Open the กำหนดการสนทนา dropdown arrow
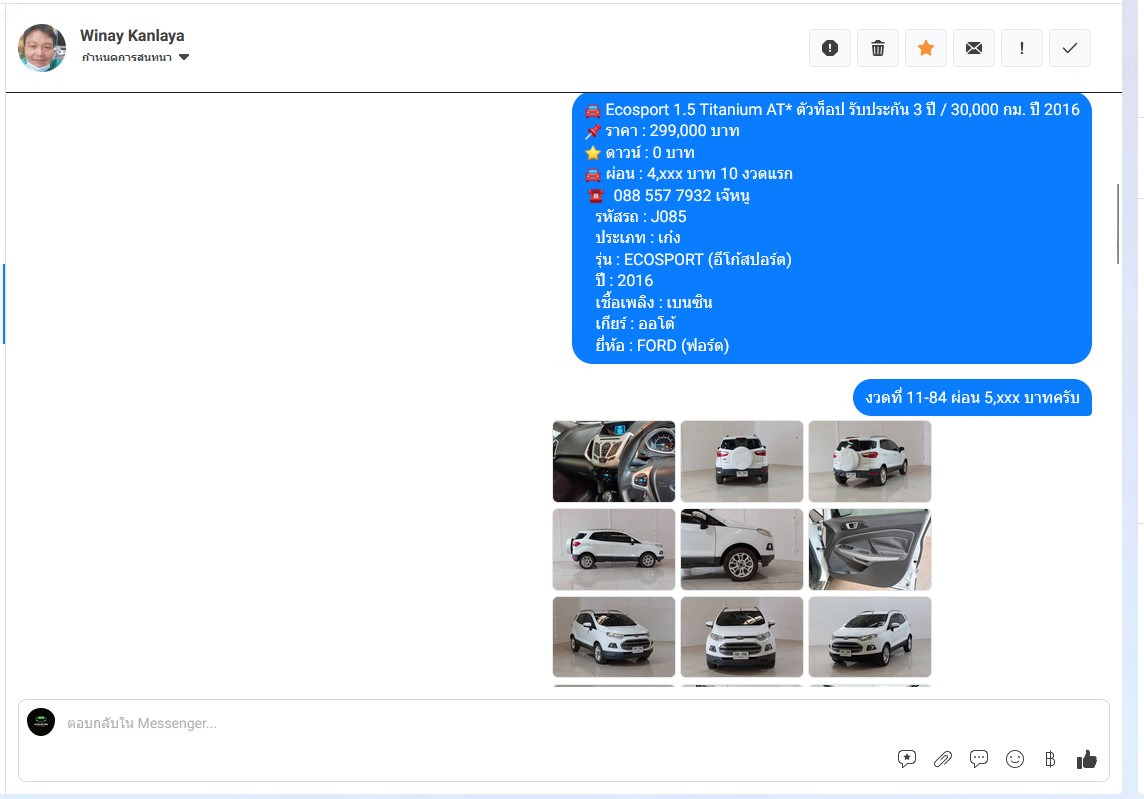The width and height of the screenshot is (1144, 799). pyautogui.click(x=184, y=57)
